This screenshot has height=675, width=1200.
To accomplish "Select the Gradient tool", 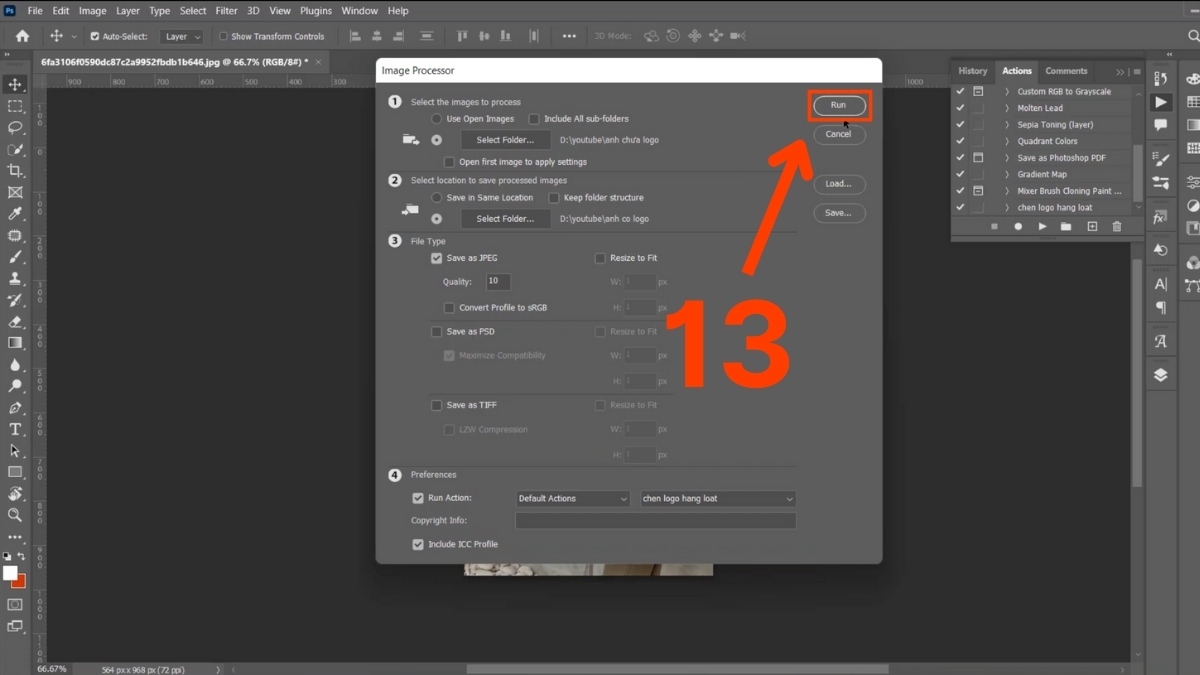I will pos(15,343).
